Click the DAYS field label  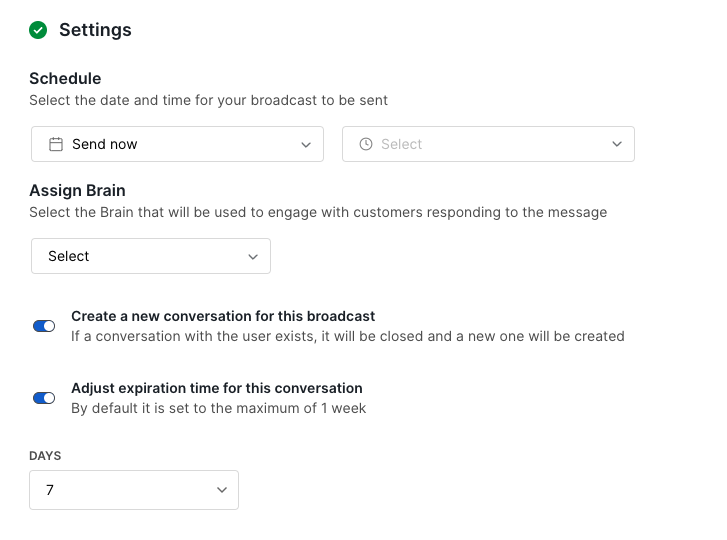click(45, 456)
